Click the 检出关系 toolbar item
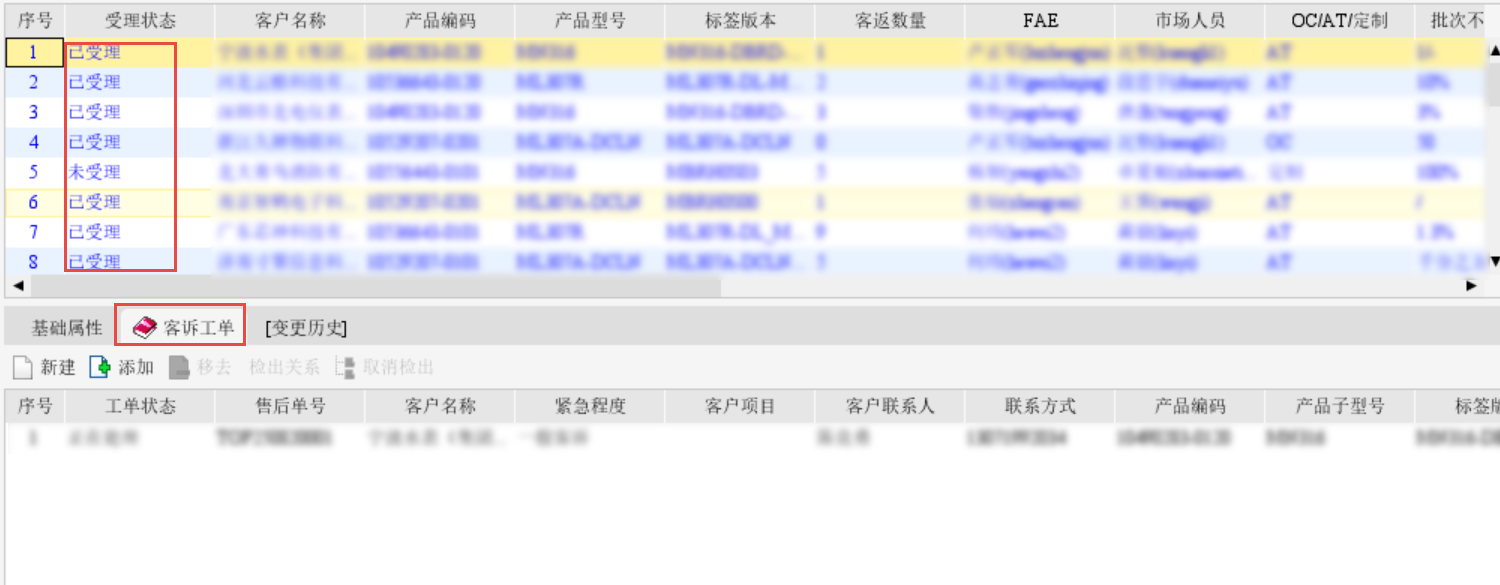1500x585 pixels. click(x=284, y=367)
